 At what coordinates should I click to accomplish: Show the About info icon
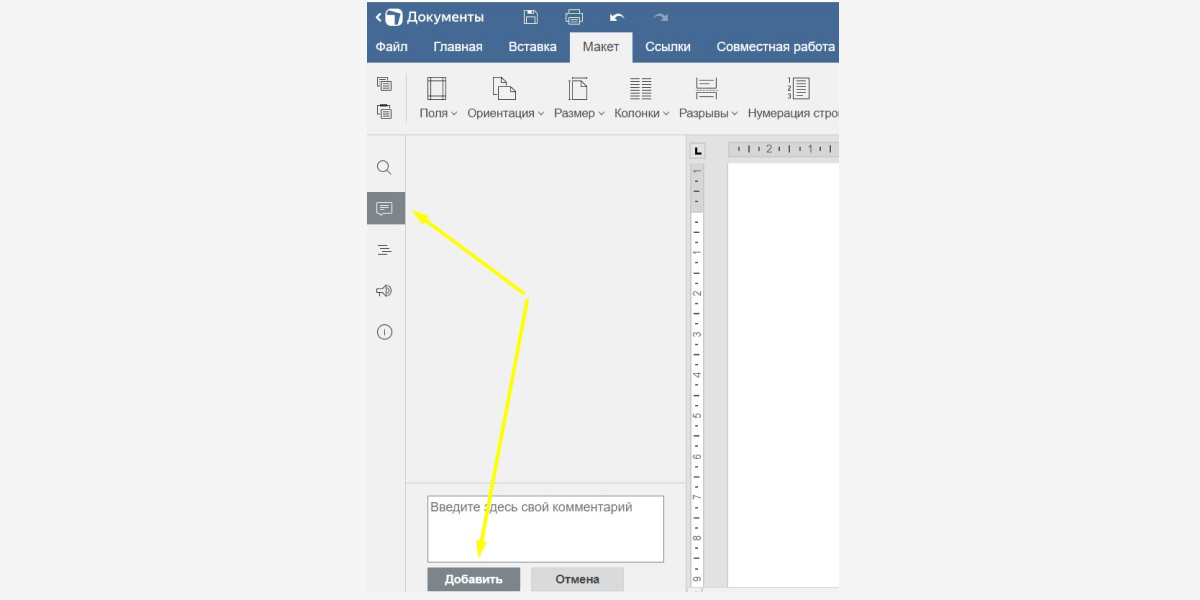coord(384,332)
